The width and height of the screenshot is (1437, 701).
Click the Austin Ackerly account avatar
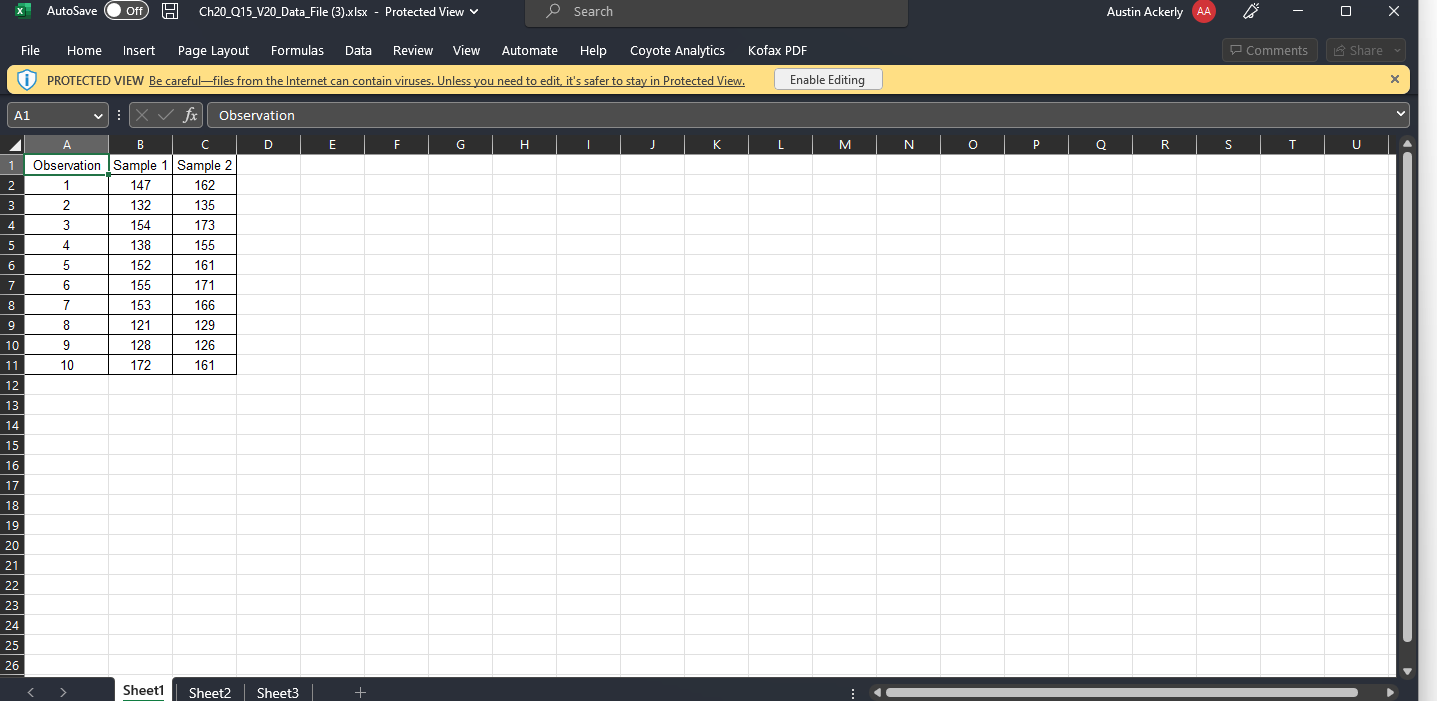click(x=1203, y=12)
